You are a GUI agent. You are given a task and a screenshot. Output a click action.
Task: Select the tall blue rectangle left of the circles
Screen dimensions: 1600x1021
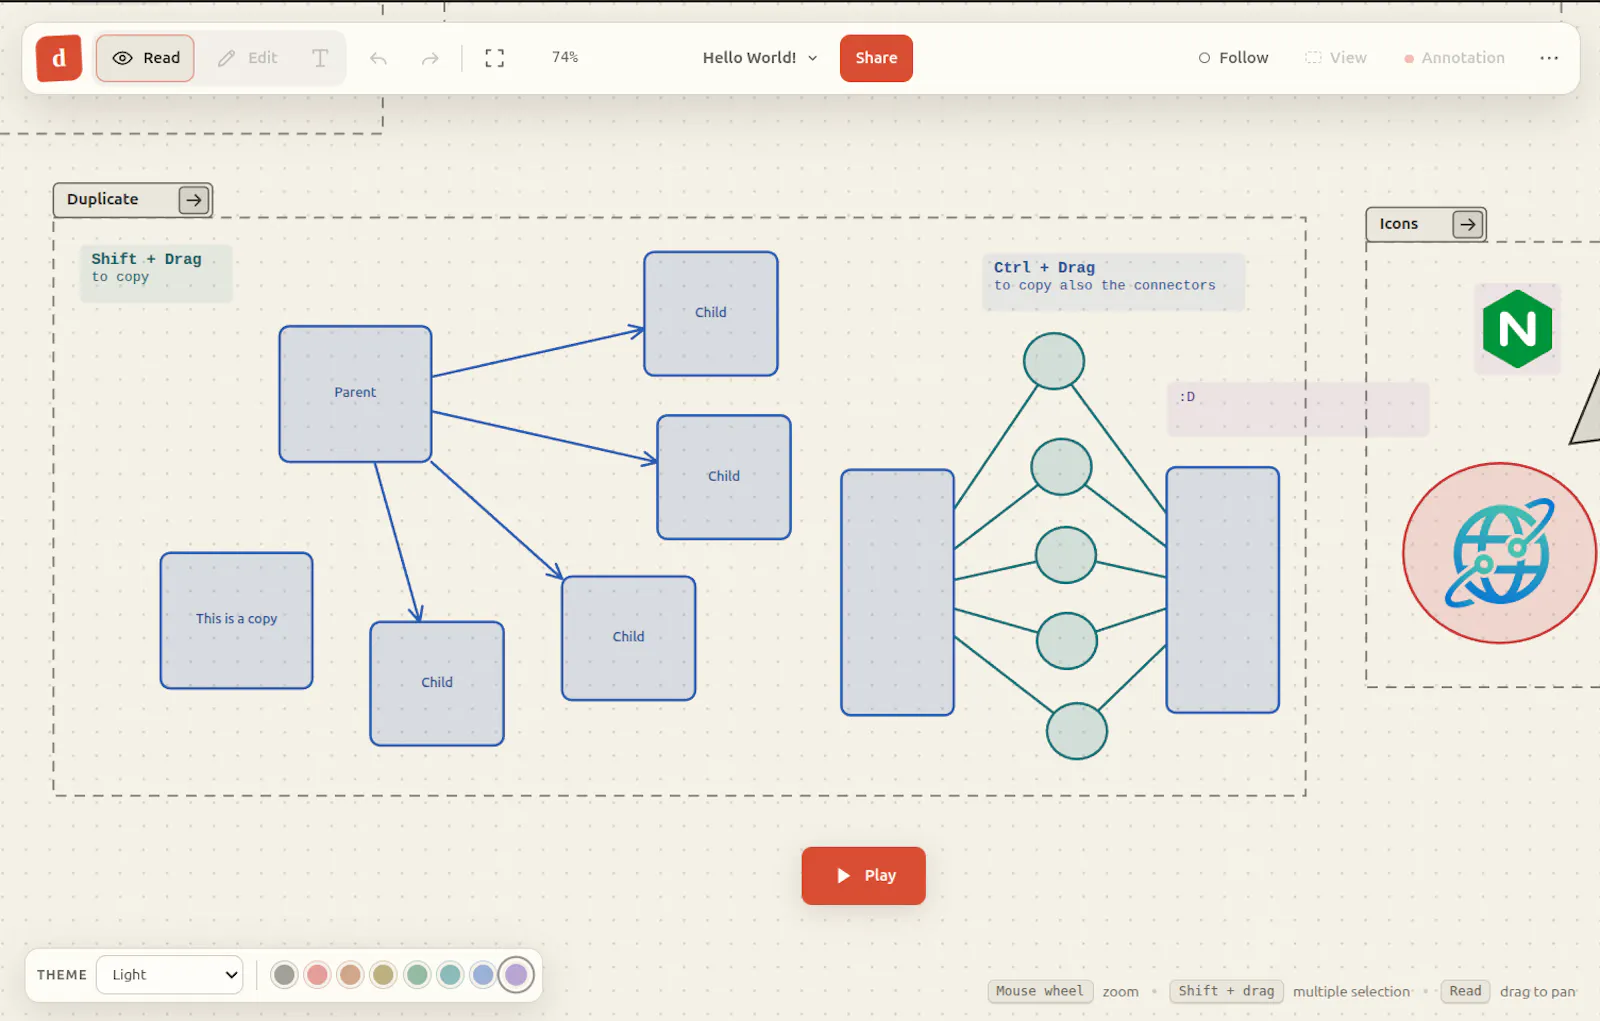click(897, 592)
